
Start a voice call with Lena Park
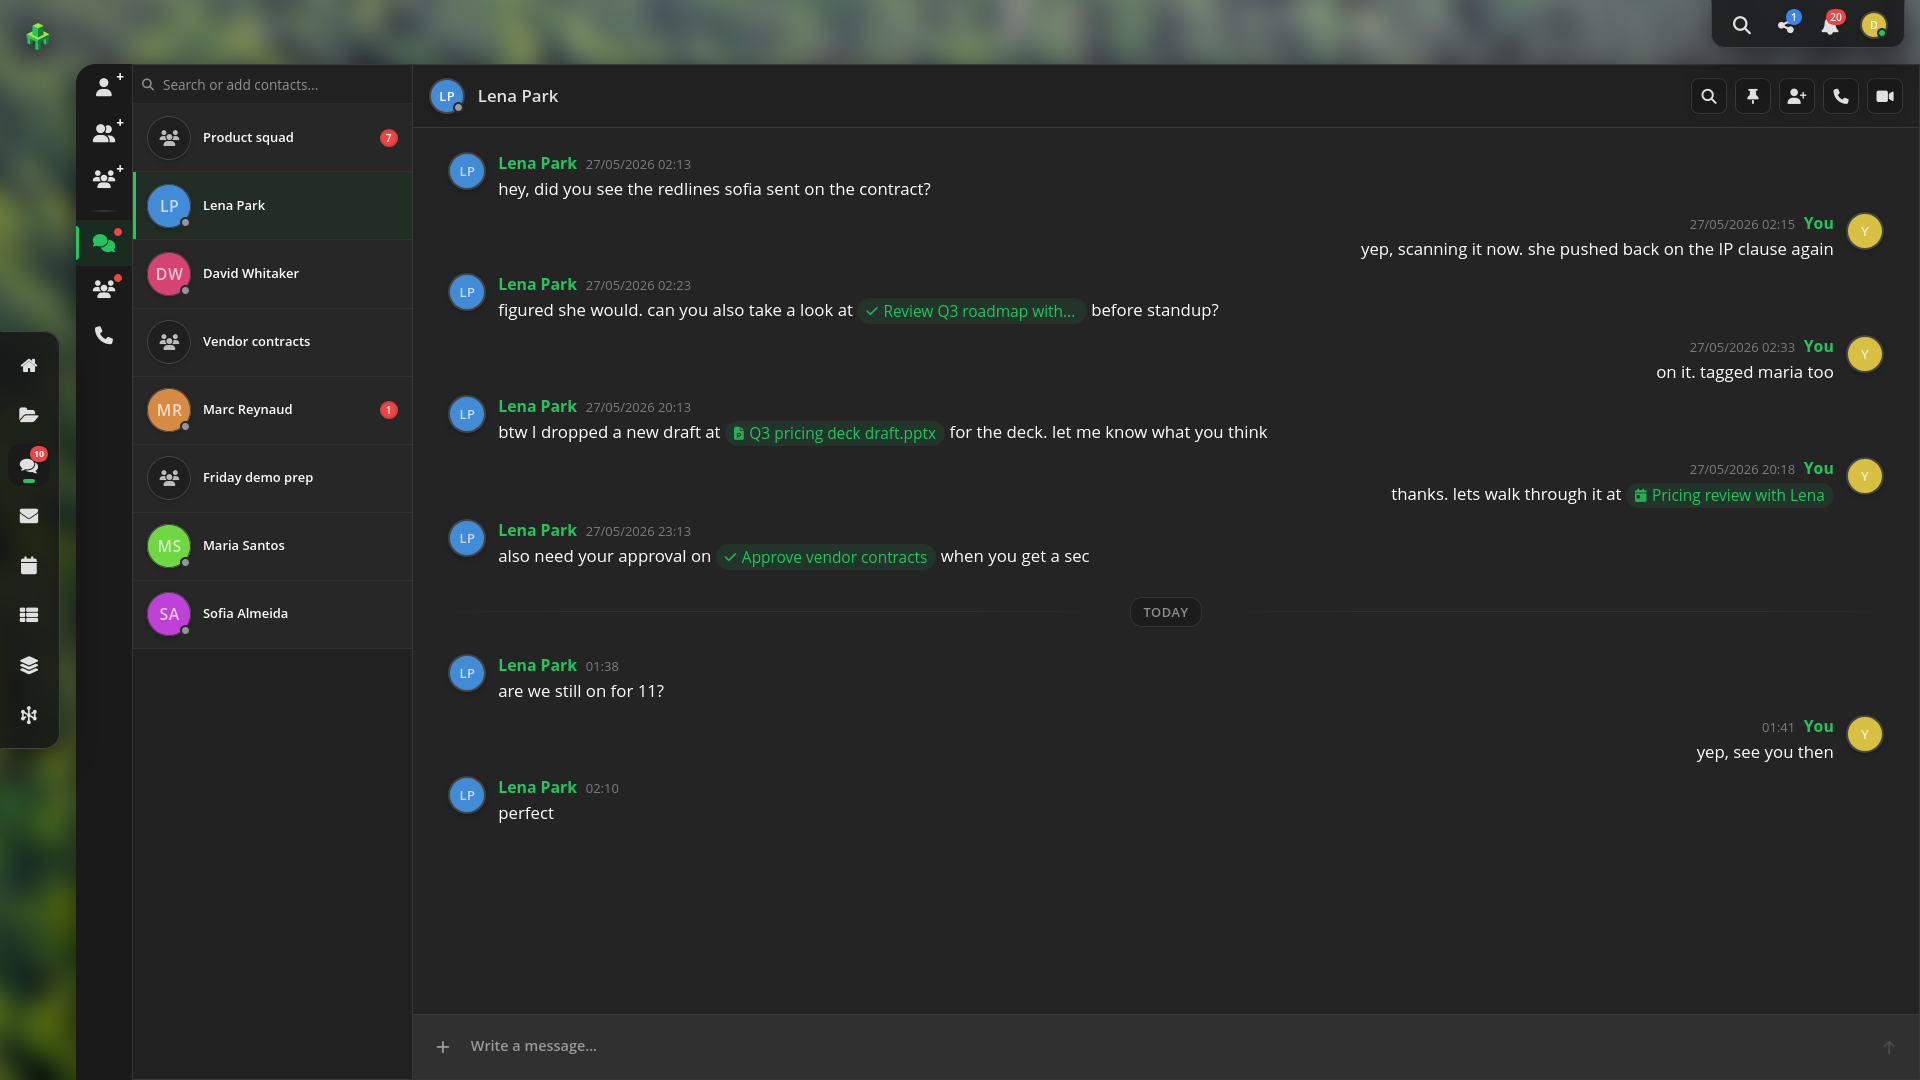[x=1841, y=96]
